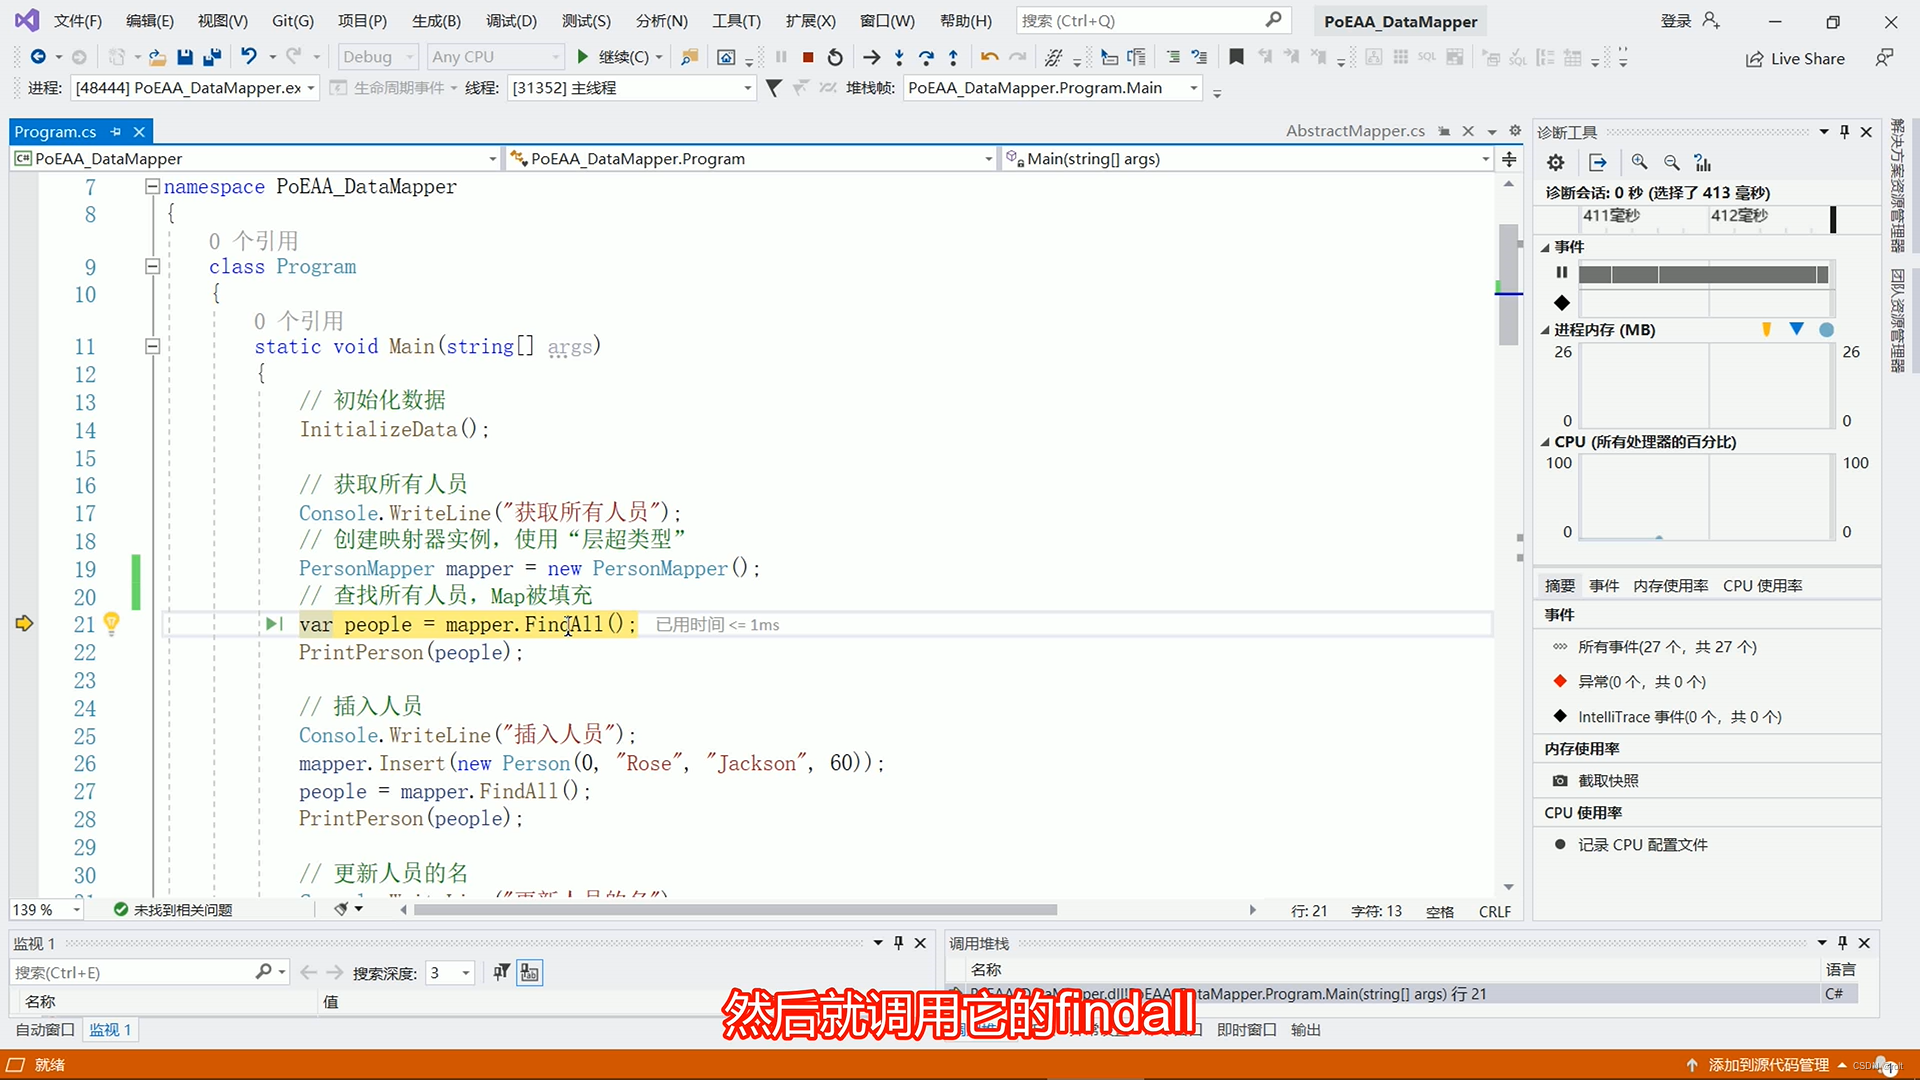This screenshot has height=1080, width=1920.
Task: Collapse the namespace PoEAA_DataMapper block
Action: click(152, 186)
